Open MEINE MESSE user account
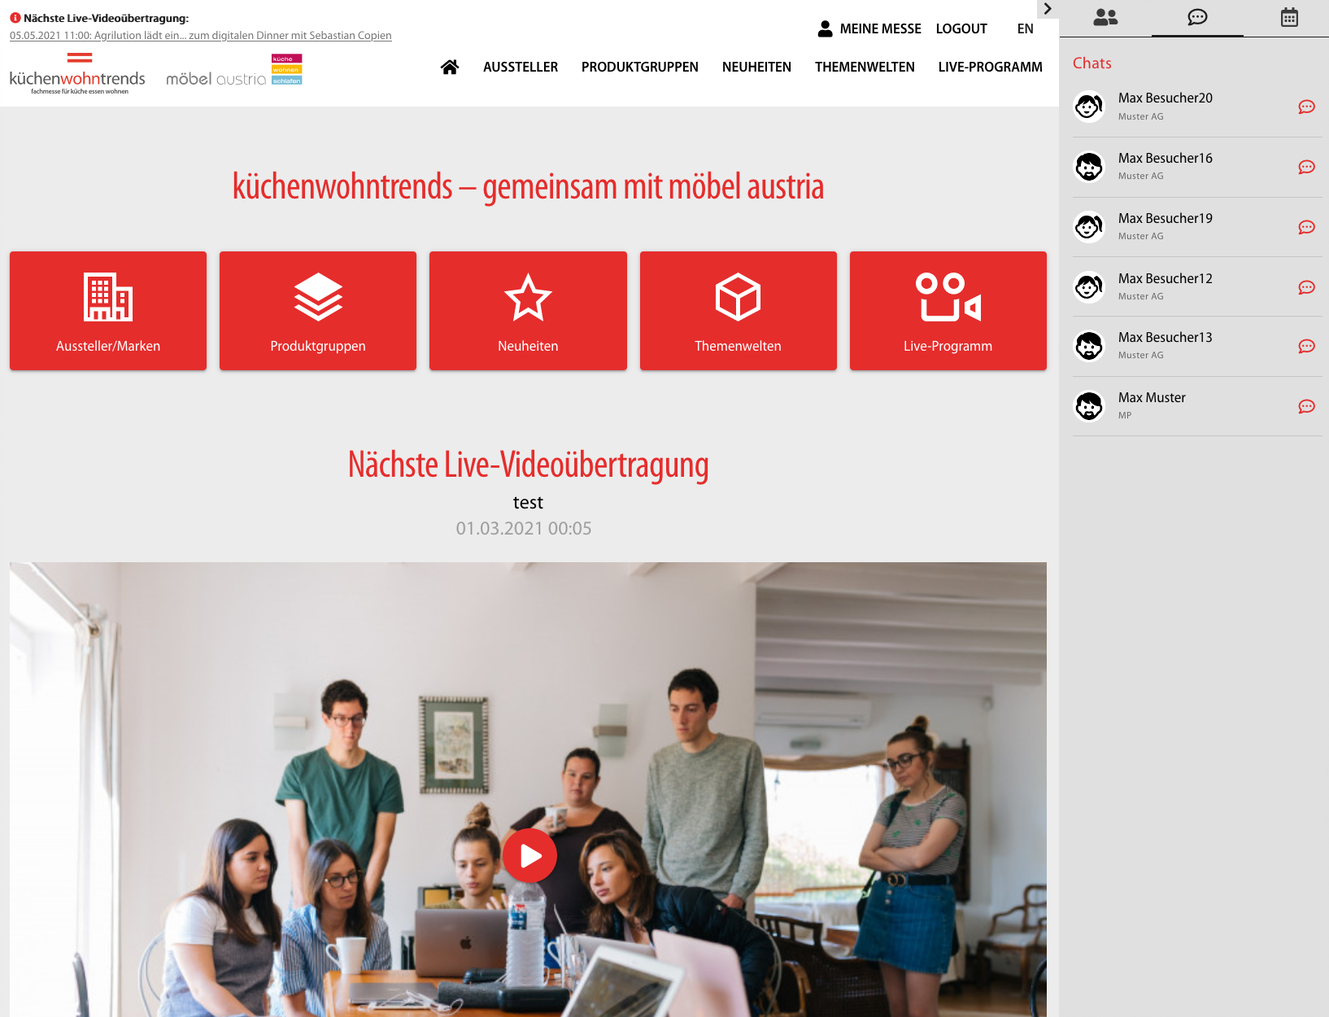The image size is (1329, 1017). point(869,29)
